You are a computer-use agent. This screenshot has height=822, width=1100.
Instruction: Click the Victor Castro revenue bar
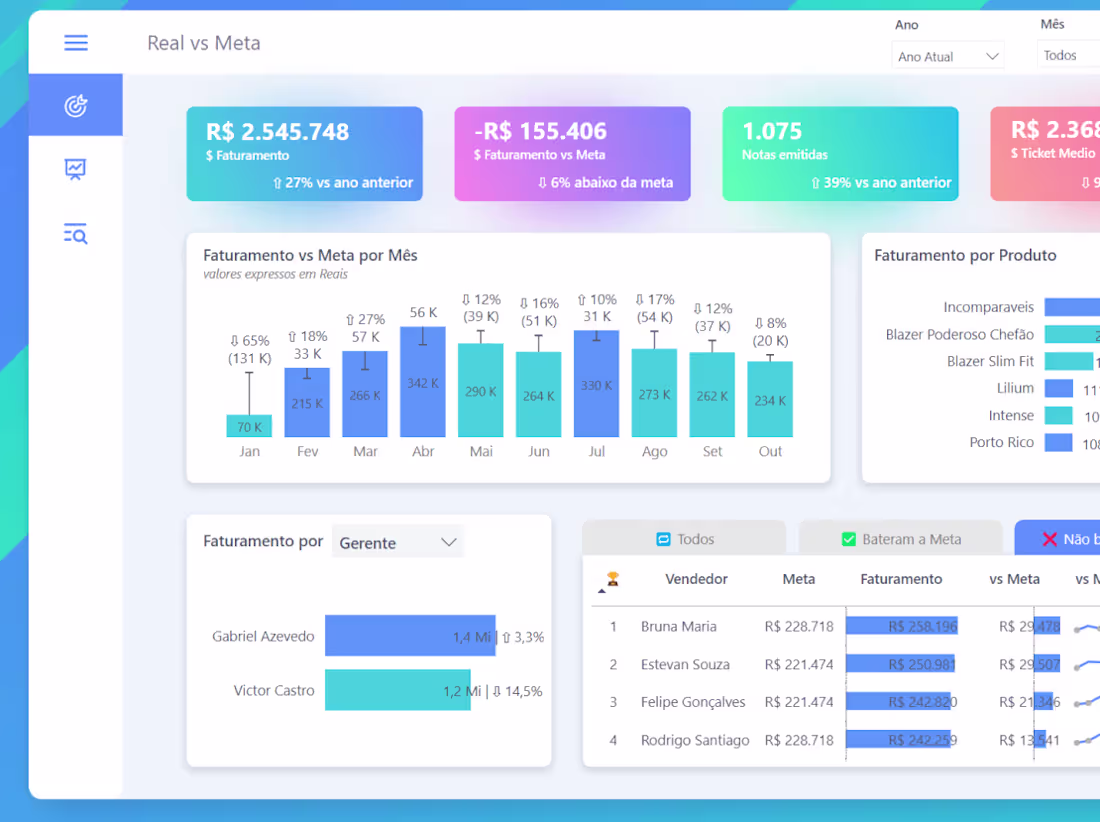click(398, 690)
